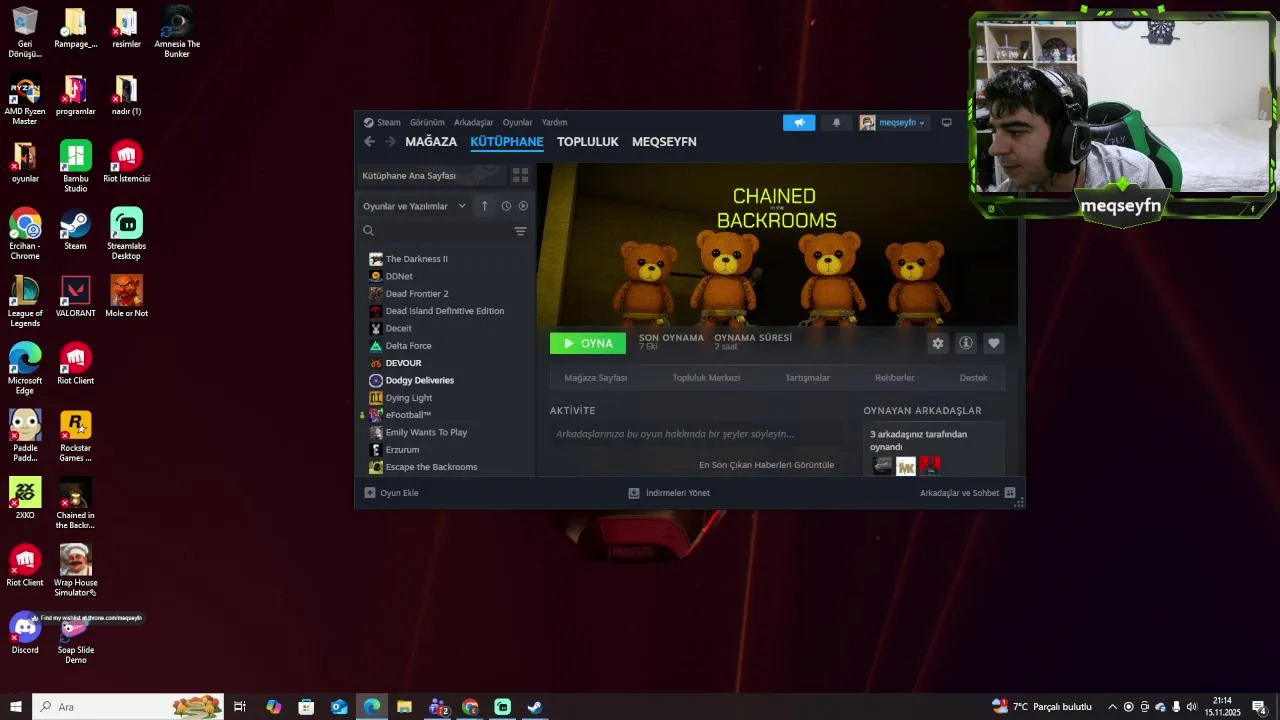The width and height of the screenshot is (1280, 720).
Task: Click the first friend avatar who played
Action: (x=882, y=466)
